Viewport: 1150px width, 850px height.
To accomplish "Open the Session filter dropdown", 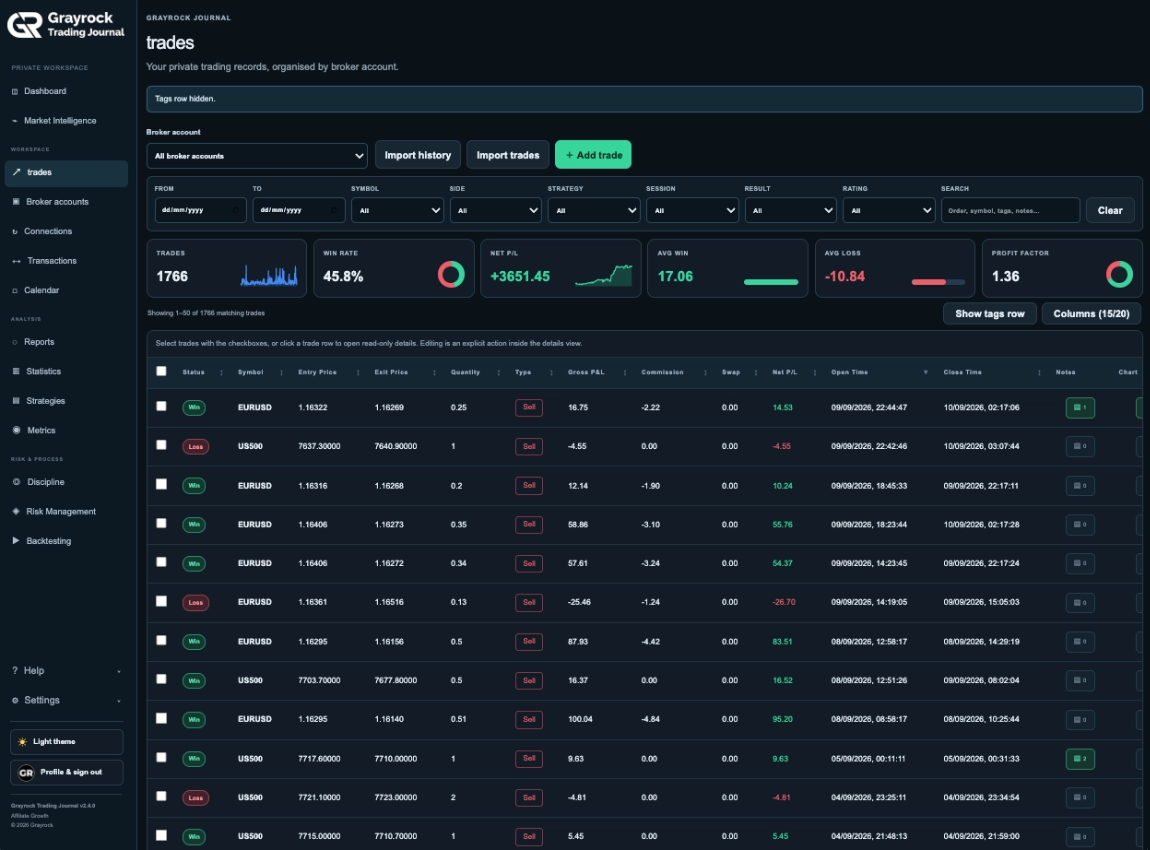I will [692, 210].
